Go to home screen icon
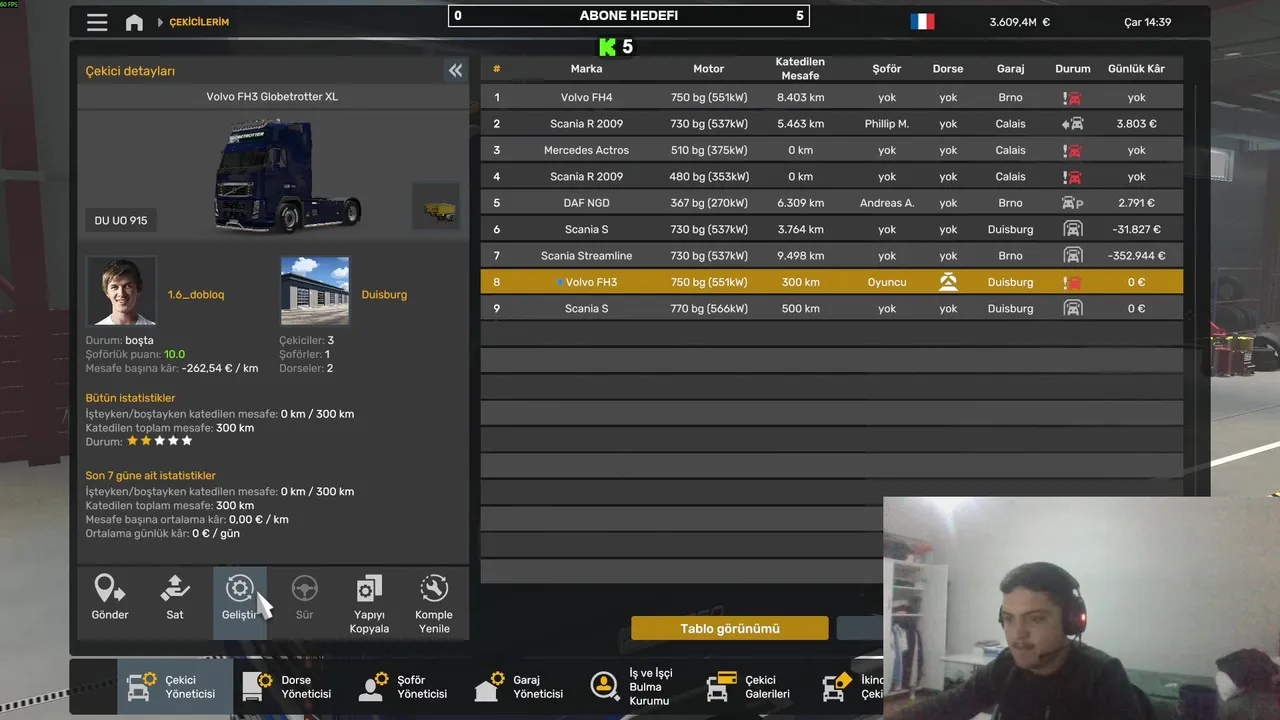The height and width of the screenshot is (720, 1280). pyautogui.click(x=134, y=22)
